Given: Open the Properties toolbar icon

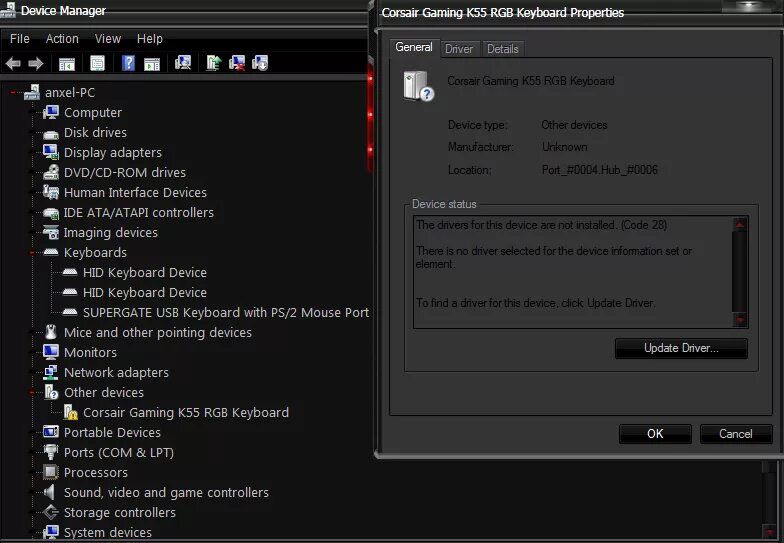Looking at the screenshot, I should pos(97,63).
